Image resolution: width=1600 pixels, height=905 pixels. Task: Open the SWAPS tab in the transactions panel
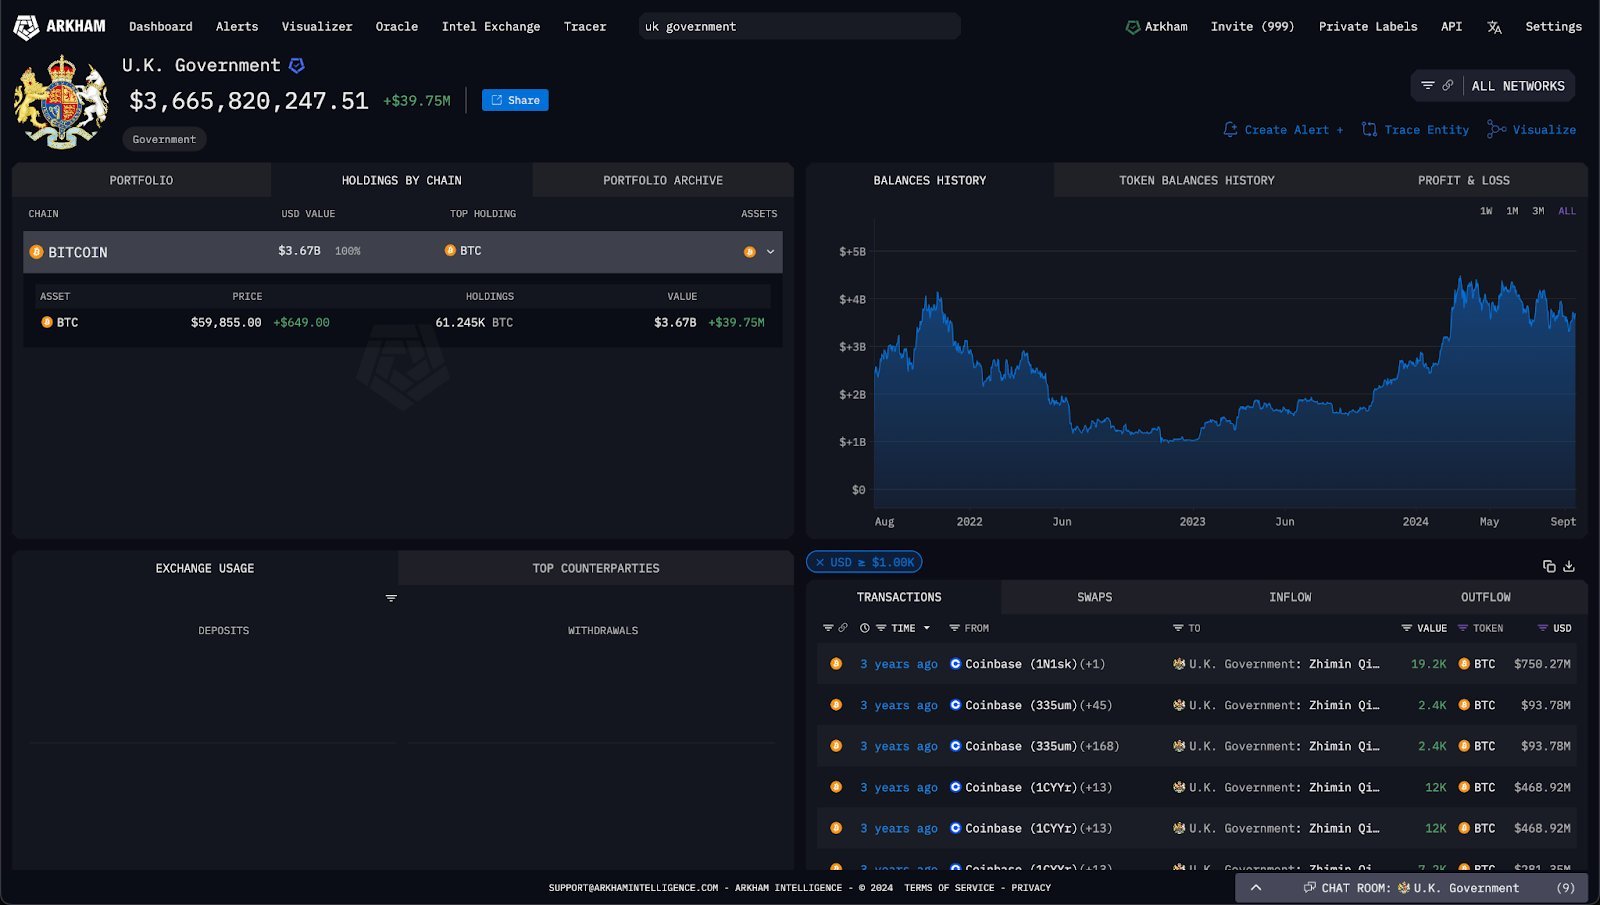point(1093,597)
